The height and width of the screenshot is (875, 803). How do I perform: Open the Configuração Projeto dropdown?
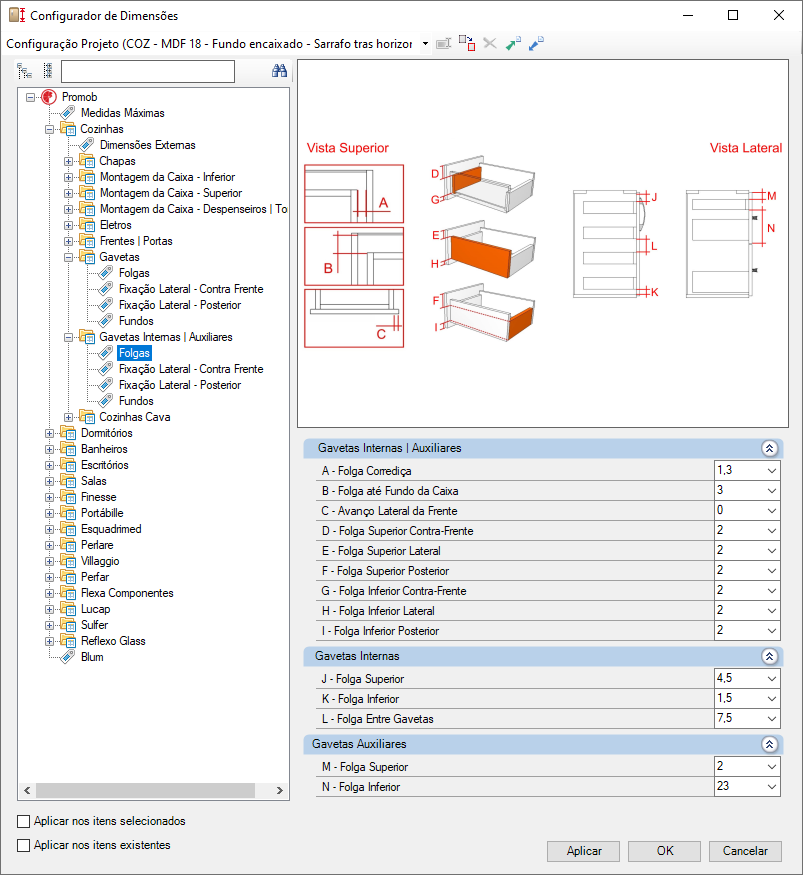[x=425, y=44]
